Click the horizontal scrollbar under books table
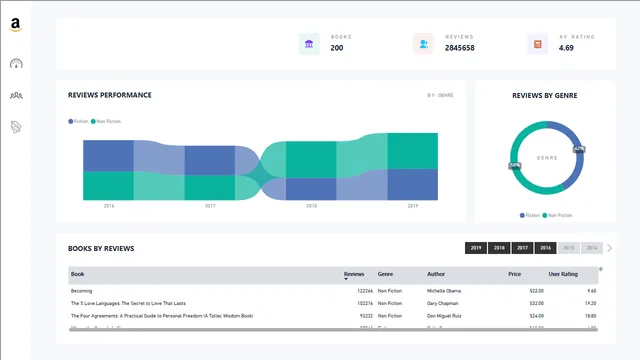Screen dimensions: 640x360 [x=333, y=329]
